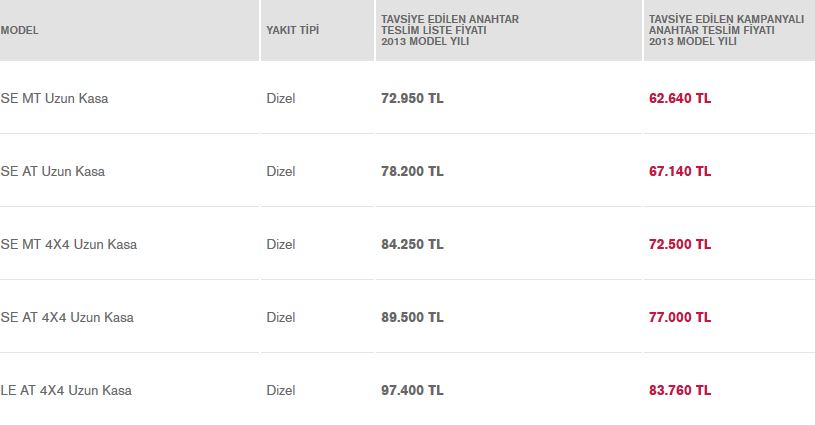Click the red 62.640 TL campaign price
815x425 pixels.
680,98
